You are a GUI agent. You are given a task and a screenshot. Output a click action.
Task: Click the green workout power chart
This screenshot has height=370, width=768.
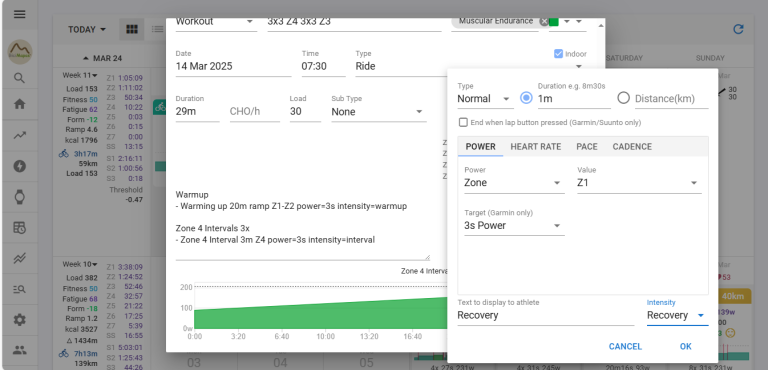click(x=321, y=314)
